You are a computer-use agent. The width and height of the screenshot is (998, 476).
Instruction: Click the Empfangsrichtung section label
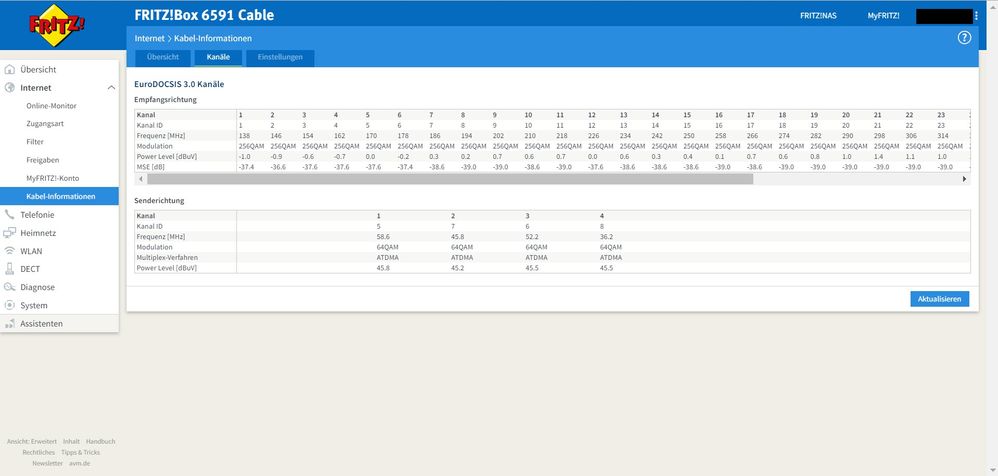(x=165, y=99)
